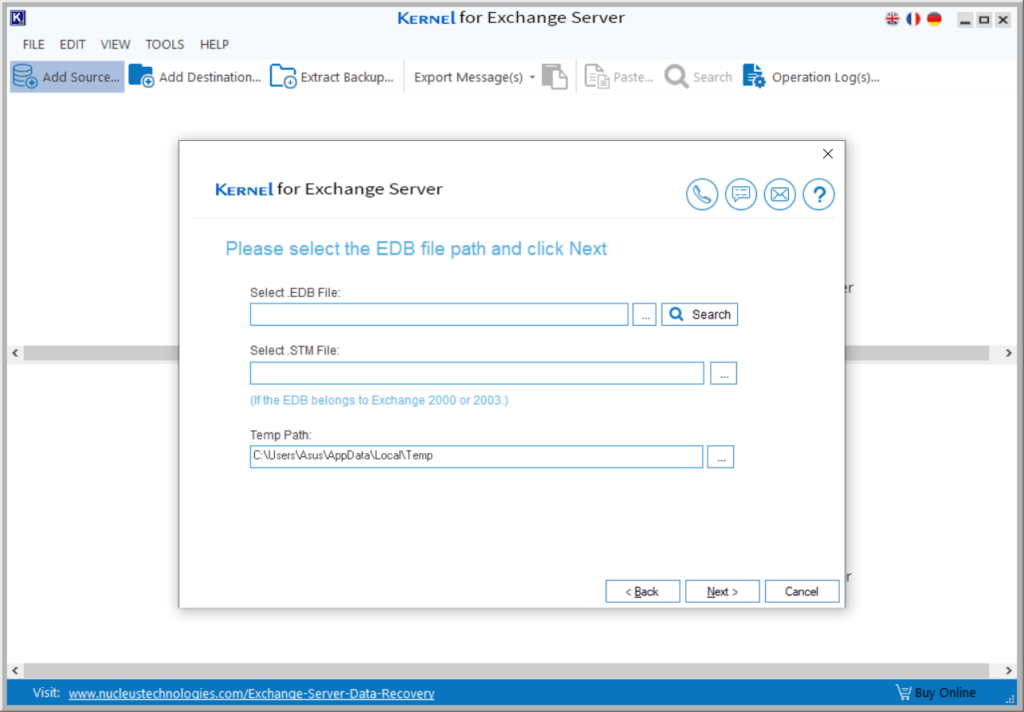The height and width of the screenshot is (712, 1024).
Task: Click middle scrollbar right arrow
Action: tap(1008, 353)
